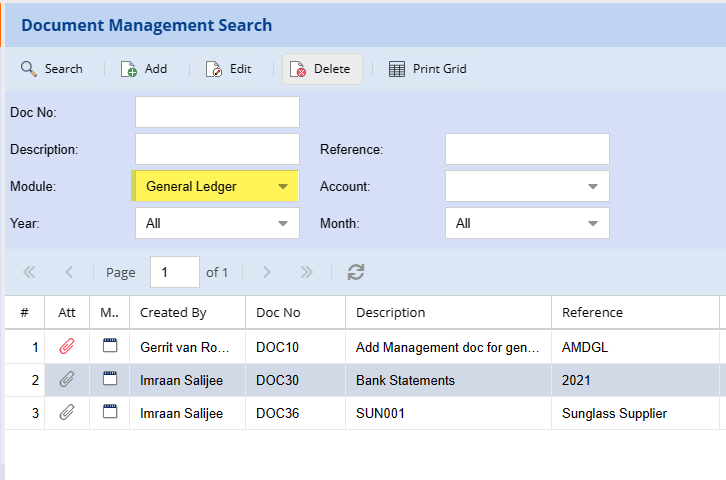The height and width of the screenshot is (480, 726).
Task: Click the Print Grid button
Action: tap(427, 69)
